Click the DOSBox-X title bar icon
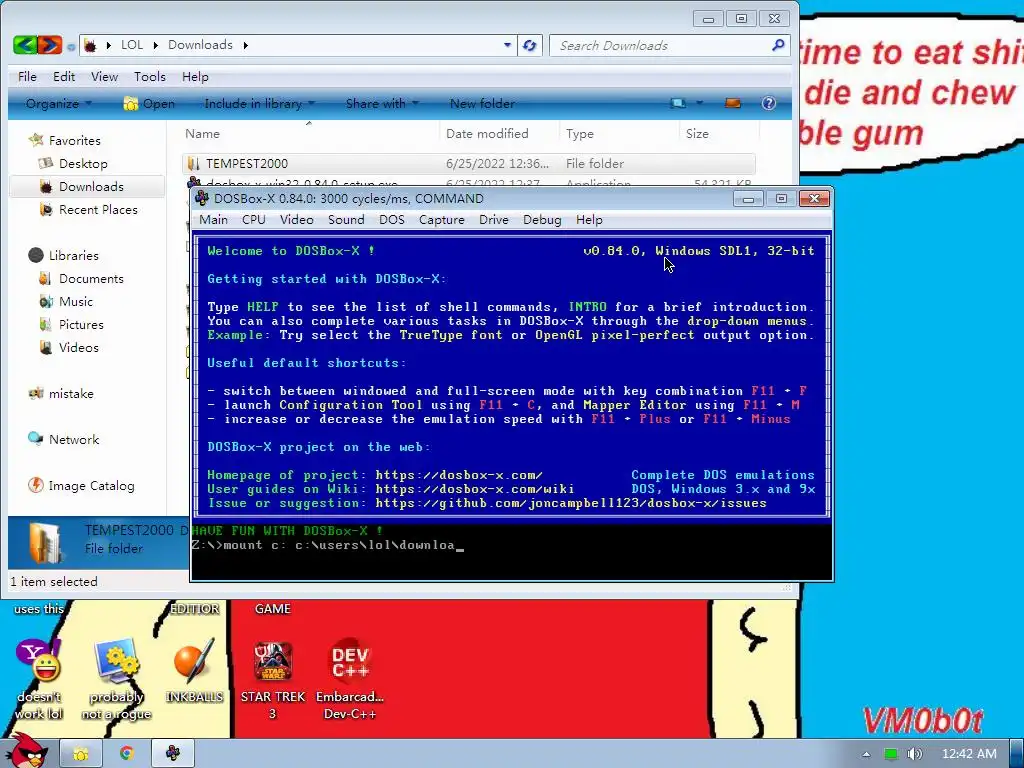 click(x=202, y=199)
